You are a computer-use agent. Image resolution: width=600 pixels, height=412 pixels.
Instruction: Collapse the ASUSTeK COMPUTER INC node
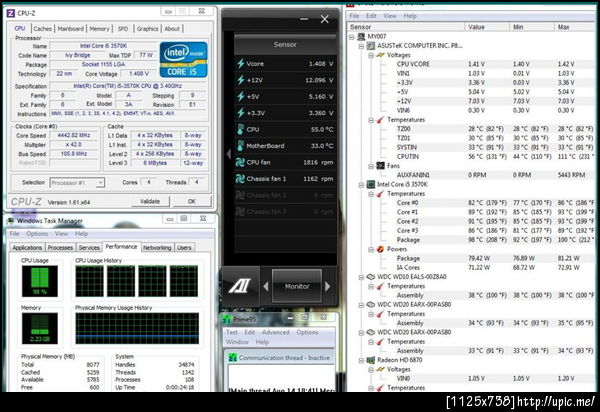pos(361,46)
